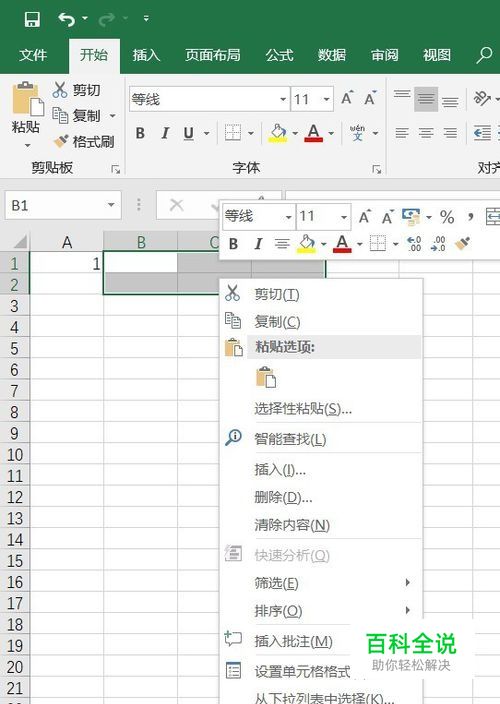This screenshot has width=500, height=704.
Task: Expand the Paste button dropdown arrow
Action: [27, 145]
